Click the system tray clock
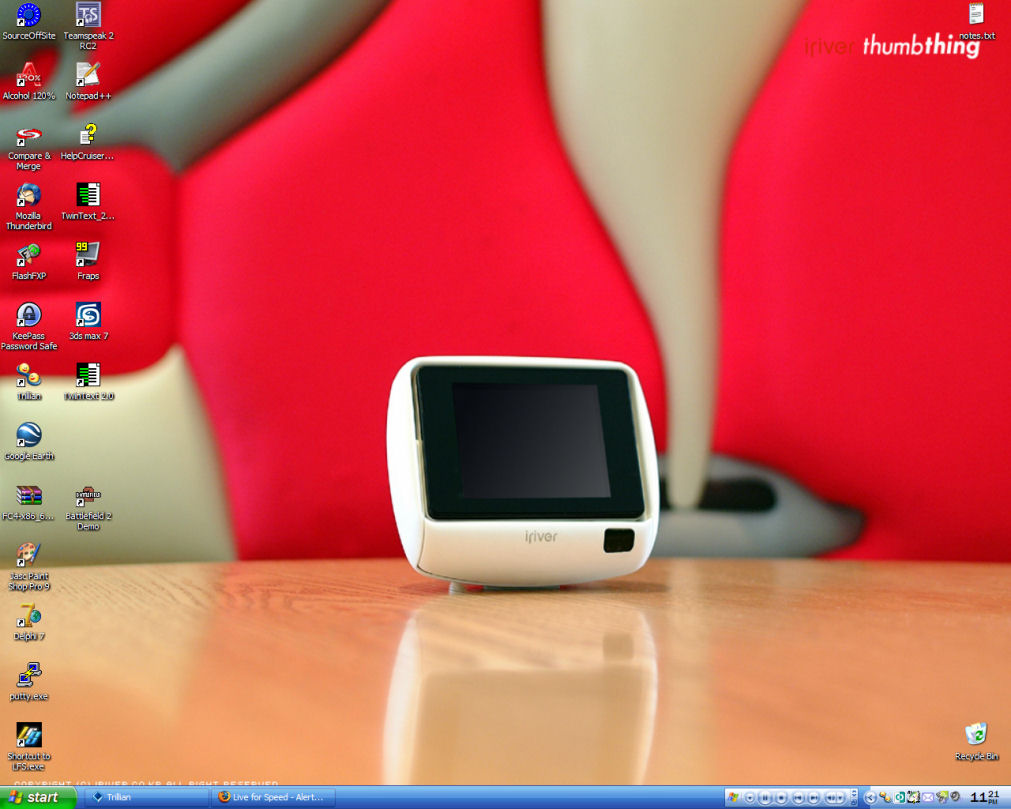This screenshot has width=1011, height=809. point(986,797)
